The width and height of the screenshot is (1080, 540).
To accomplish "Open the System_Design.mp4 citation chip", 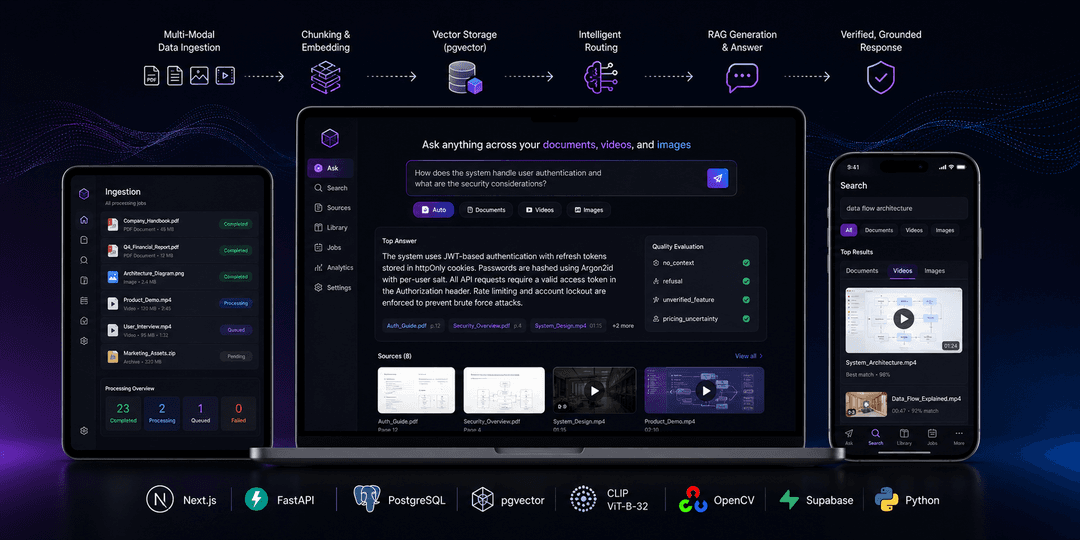I will (x=568, y=326).
